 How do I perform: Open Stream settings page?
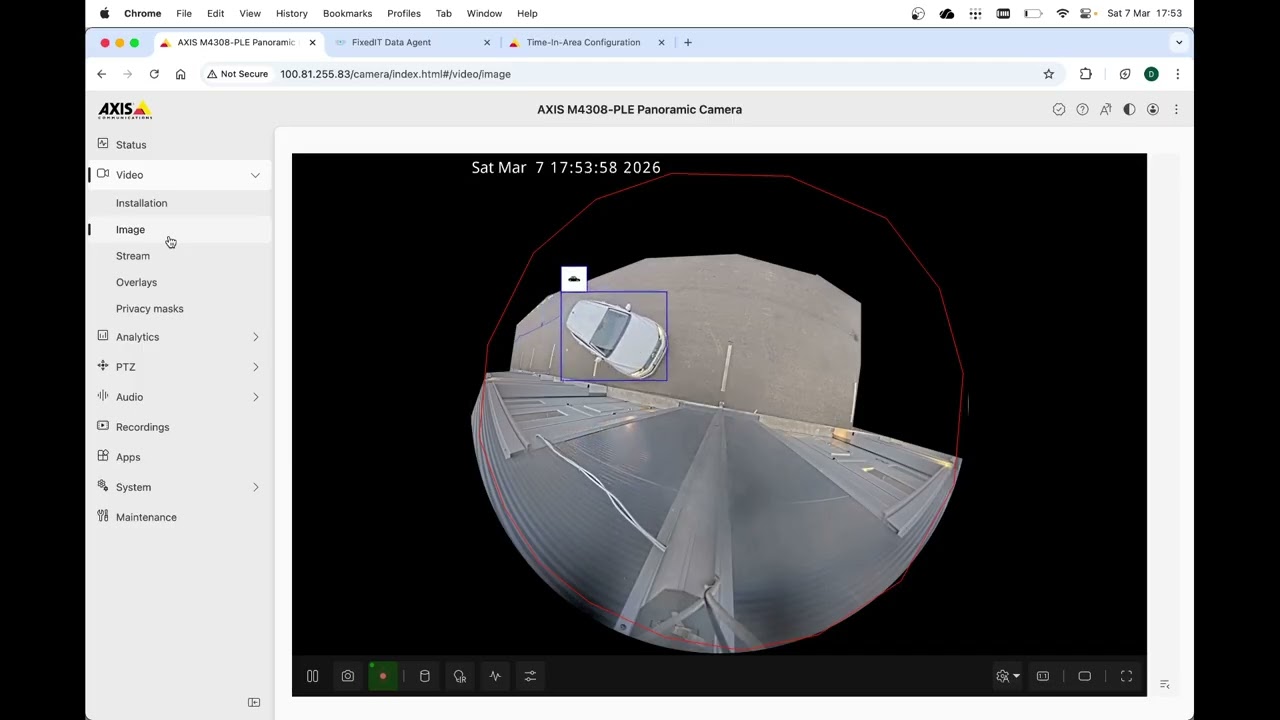133,256
